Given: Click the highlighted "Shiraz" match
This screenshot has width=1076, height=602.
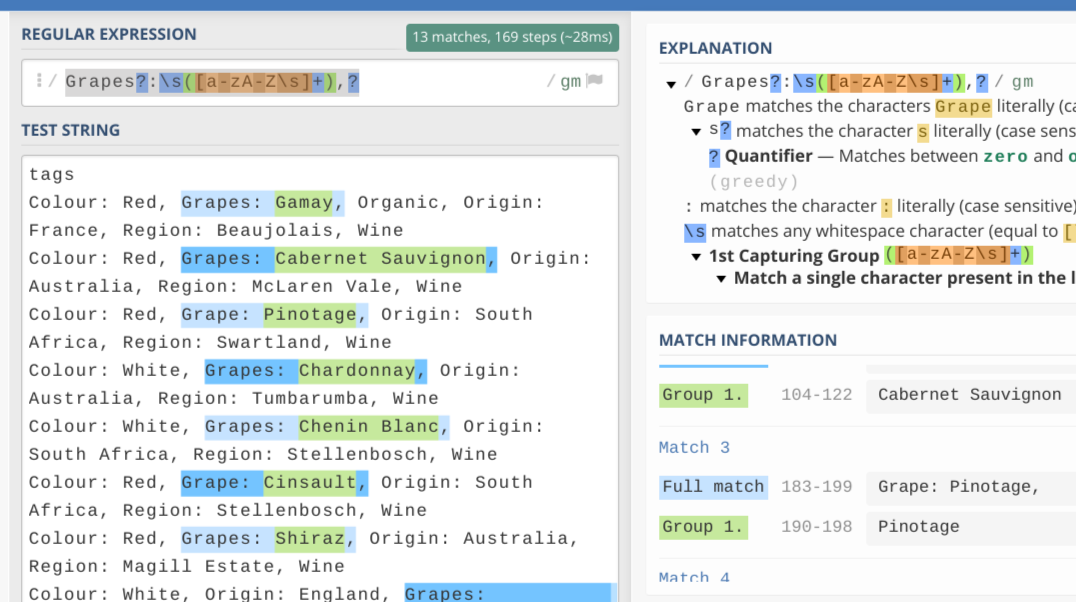Looking at the screenshot, I should point(309,539).
